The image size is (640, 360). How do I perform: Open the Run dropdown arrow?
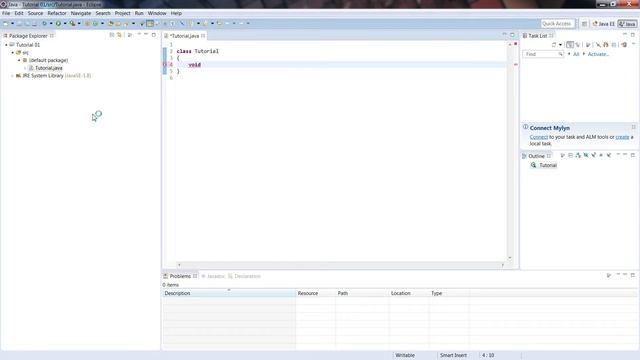point(65,24)
